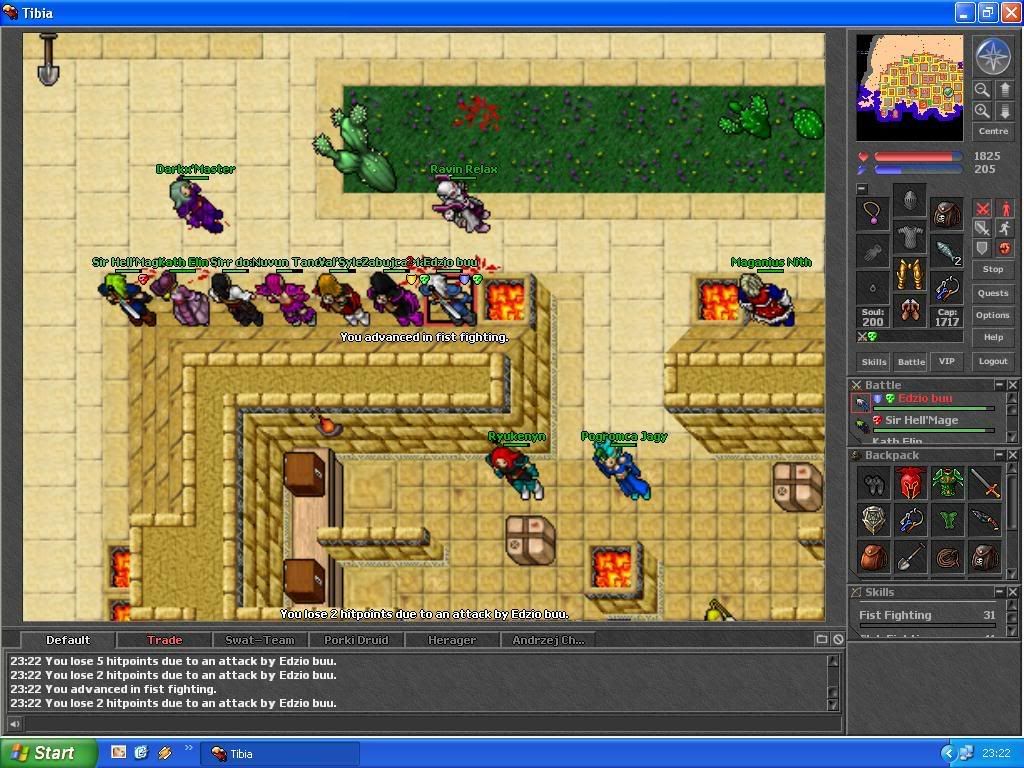The width and height of the screenshot is (1024, 768).
Task: Toggle chase opponent mode
Action: tap(1004, 228)
